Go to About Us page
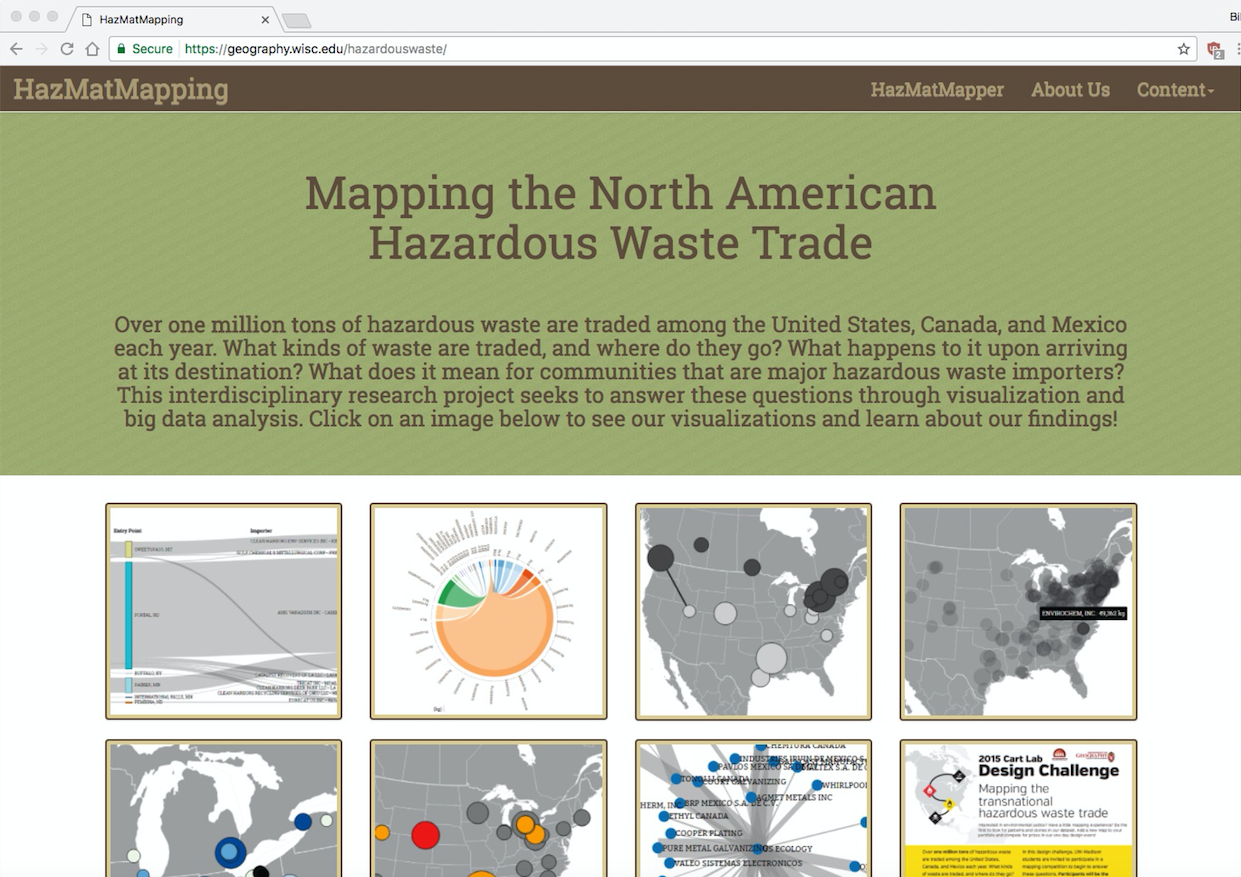Viewport: 1241px width, 877px height. point(1070,90)
